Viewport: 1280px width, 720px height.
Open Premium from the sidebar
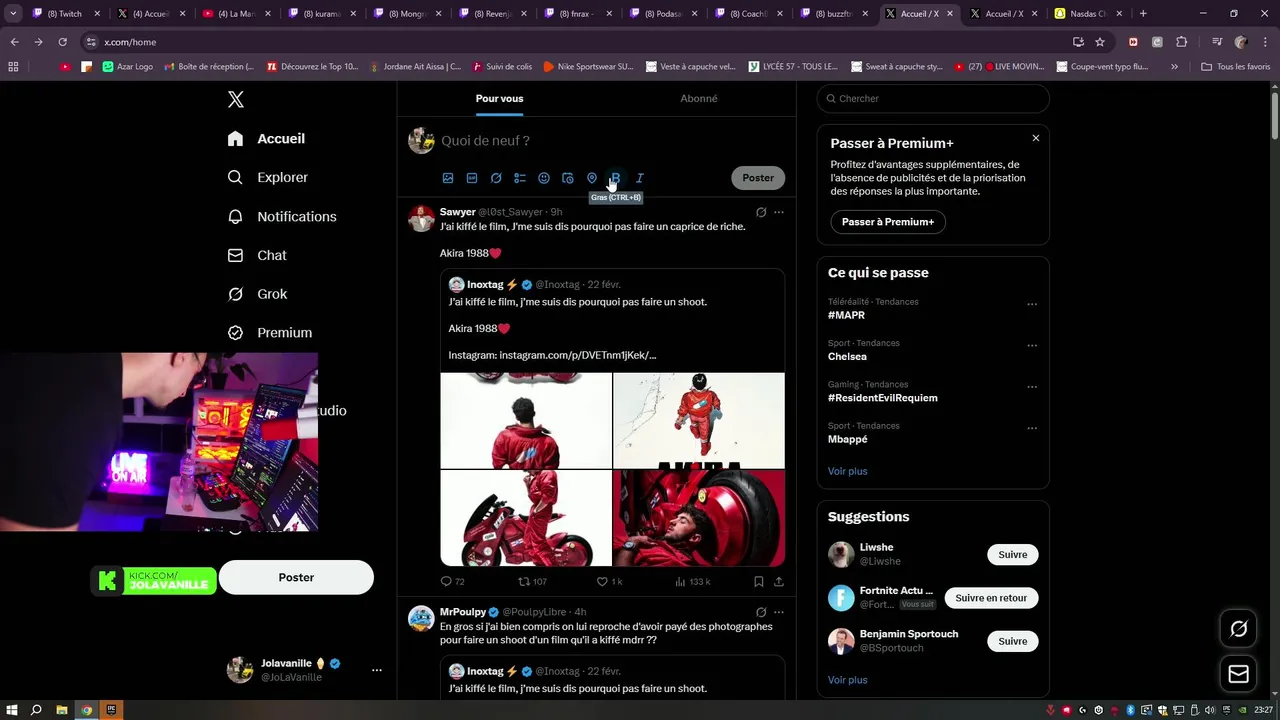(x=270, y=333)
